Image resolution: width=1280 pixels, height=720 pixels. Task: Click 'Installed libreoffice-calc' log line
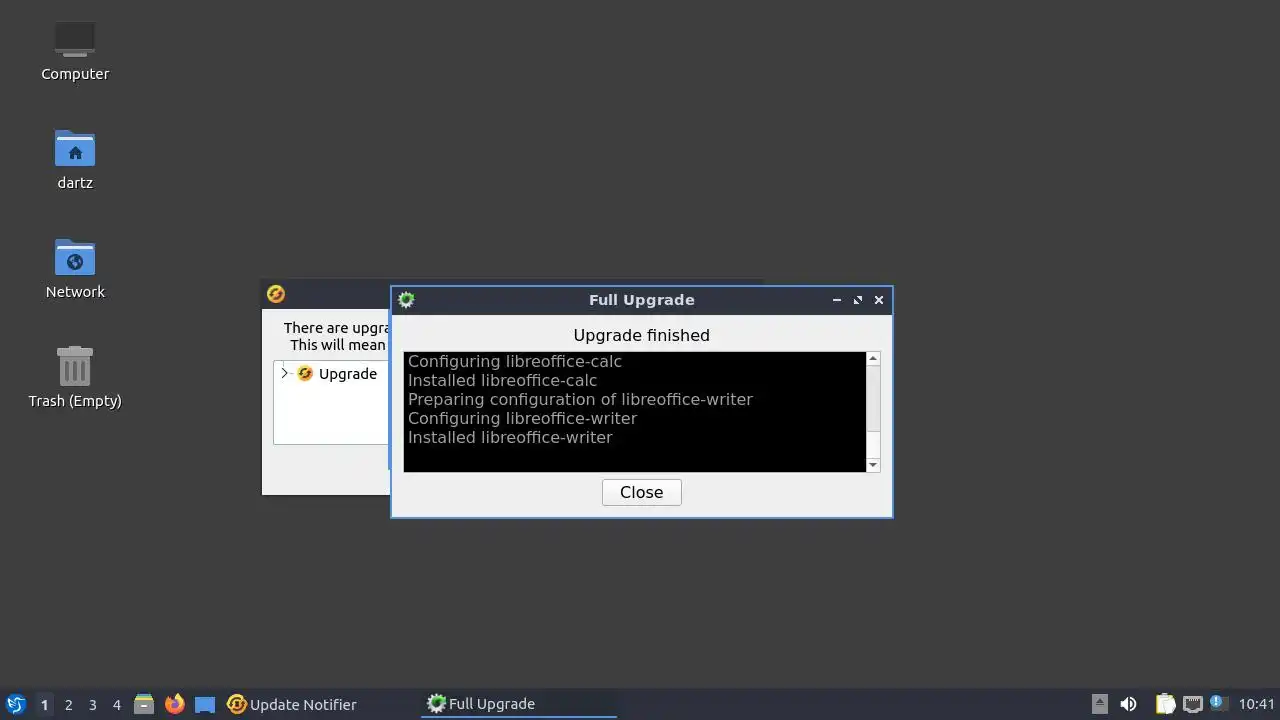[x=502, y=380]
